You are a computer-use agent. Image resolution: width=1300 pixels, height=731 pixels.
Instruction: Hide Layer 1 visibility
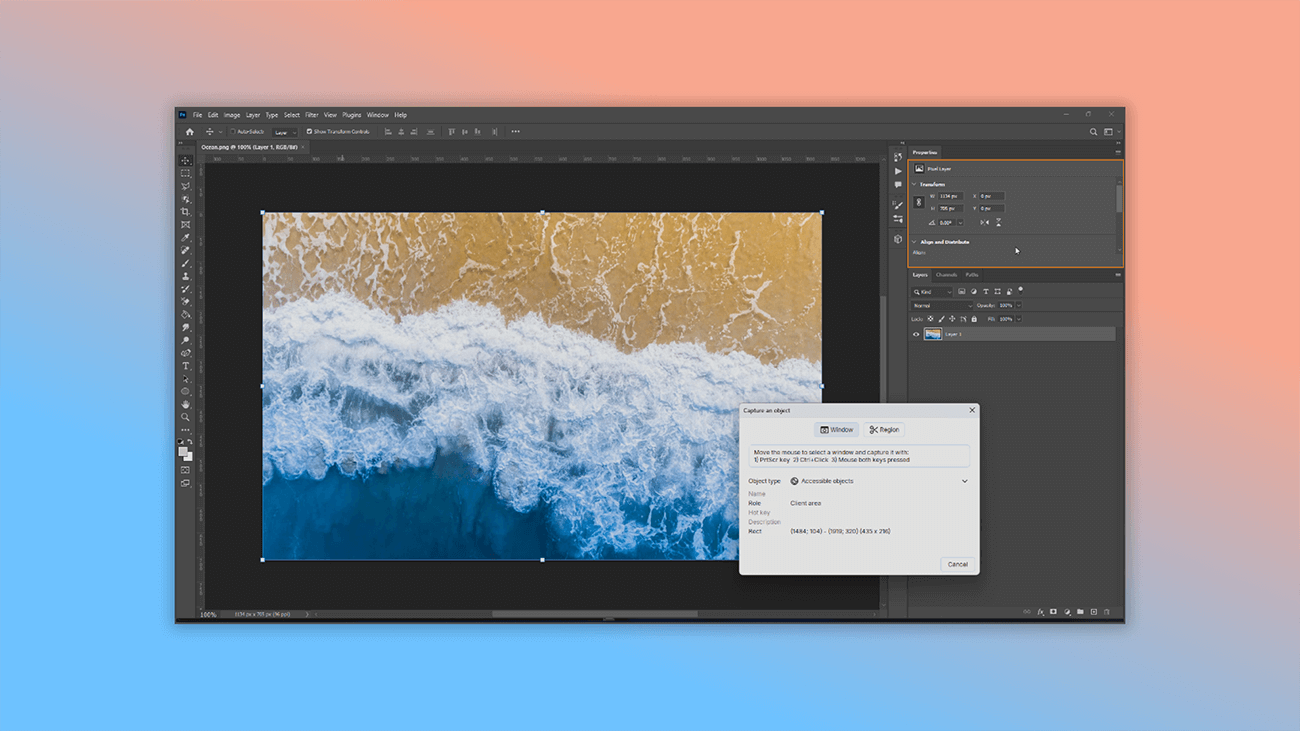(x=916, y=334)
